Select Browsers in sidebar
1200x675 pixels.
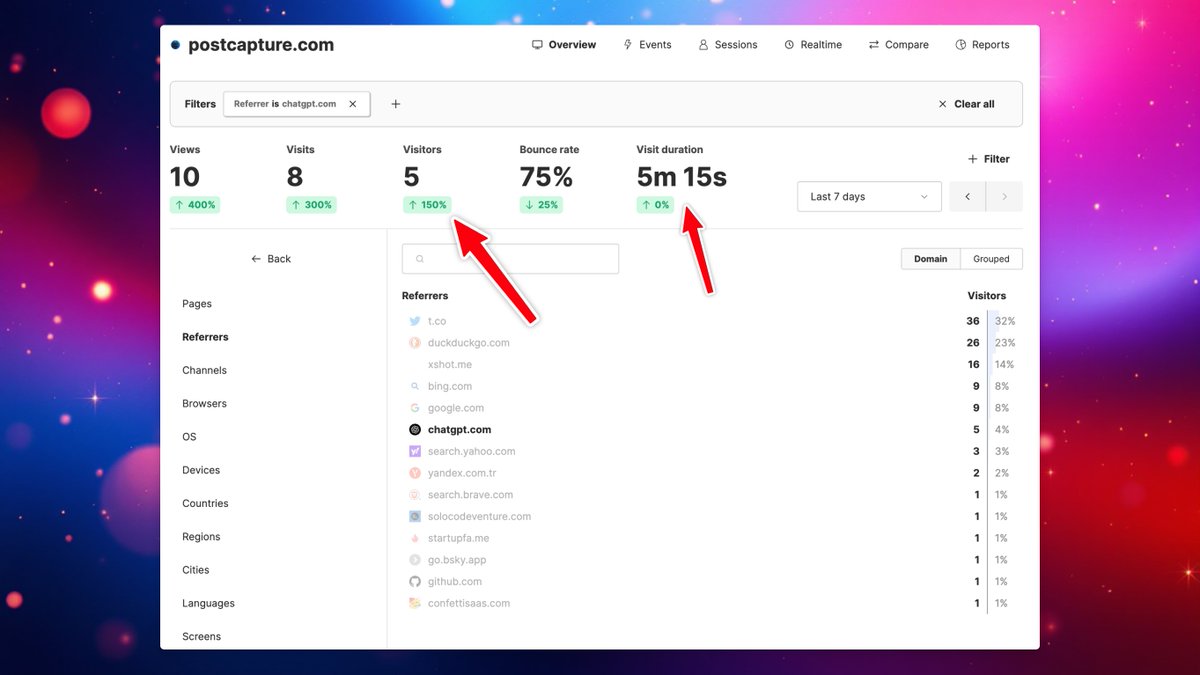pyautogui.click(x=204, y=404)
